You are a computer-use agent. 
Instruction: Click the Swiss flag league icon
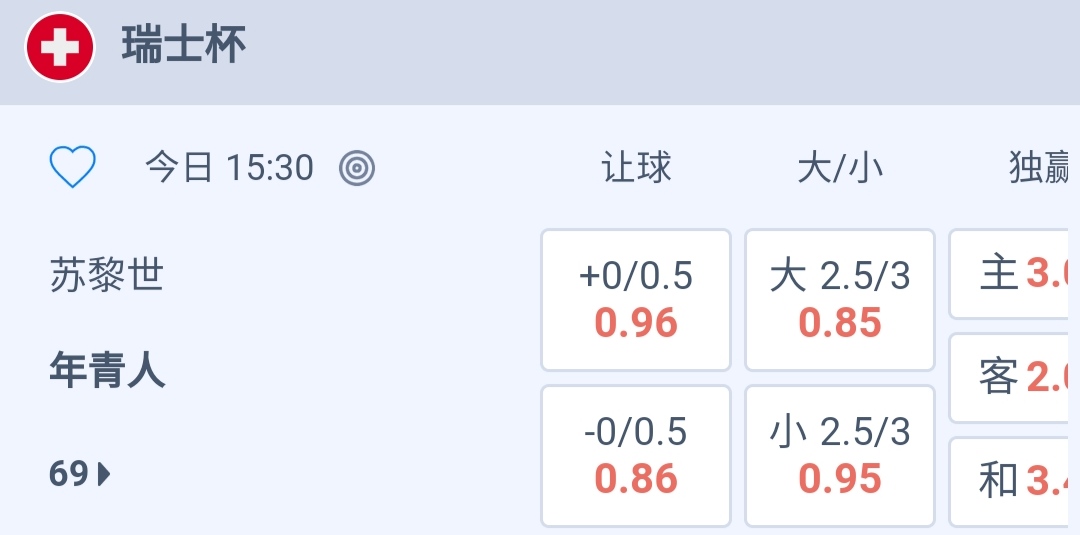(60, 47)
